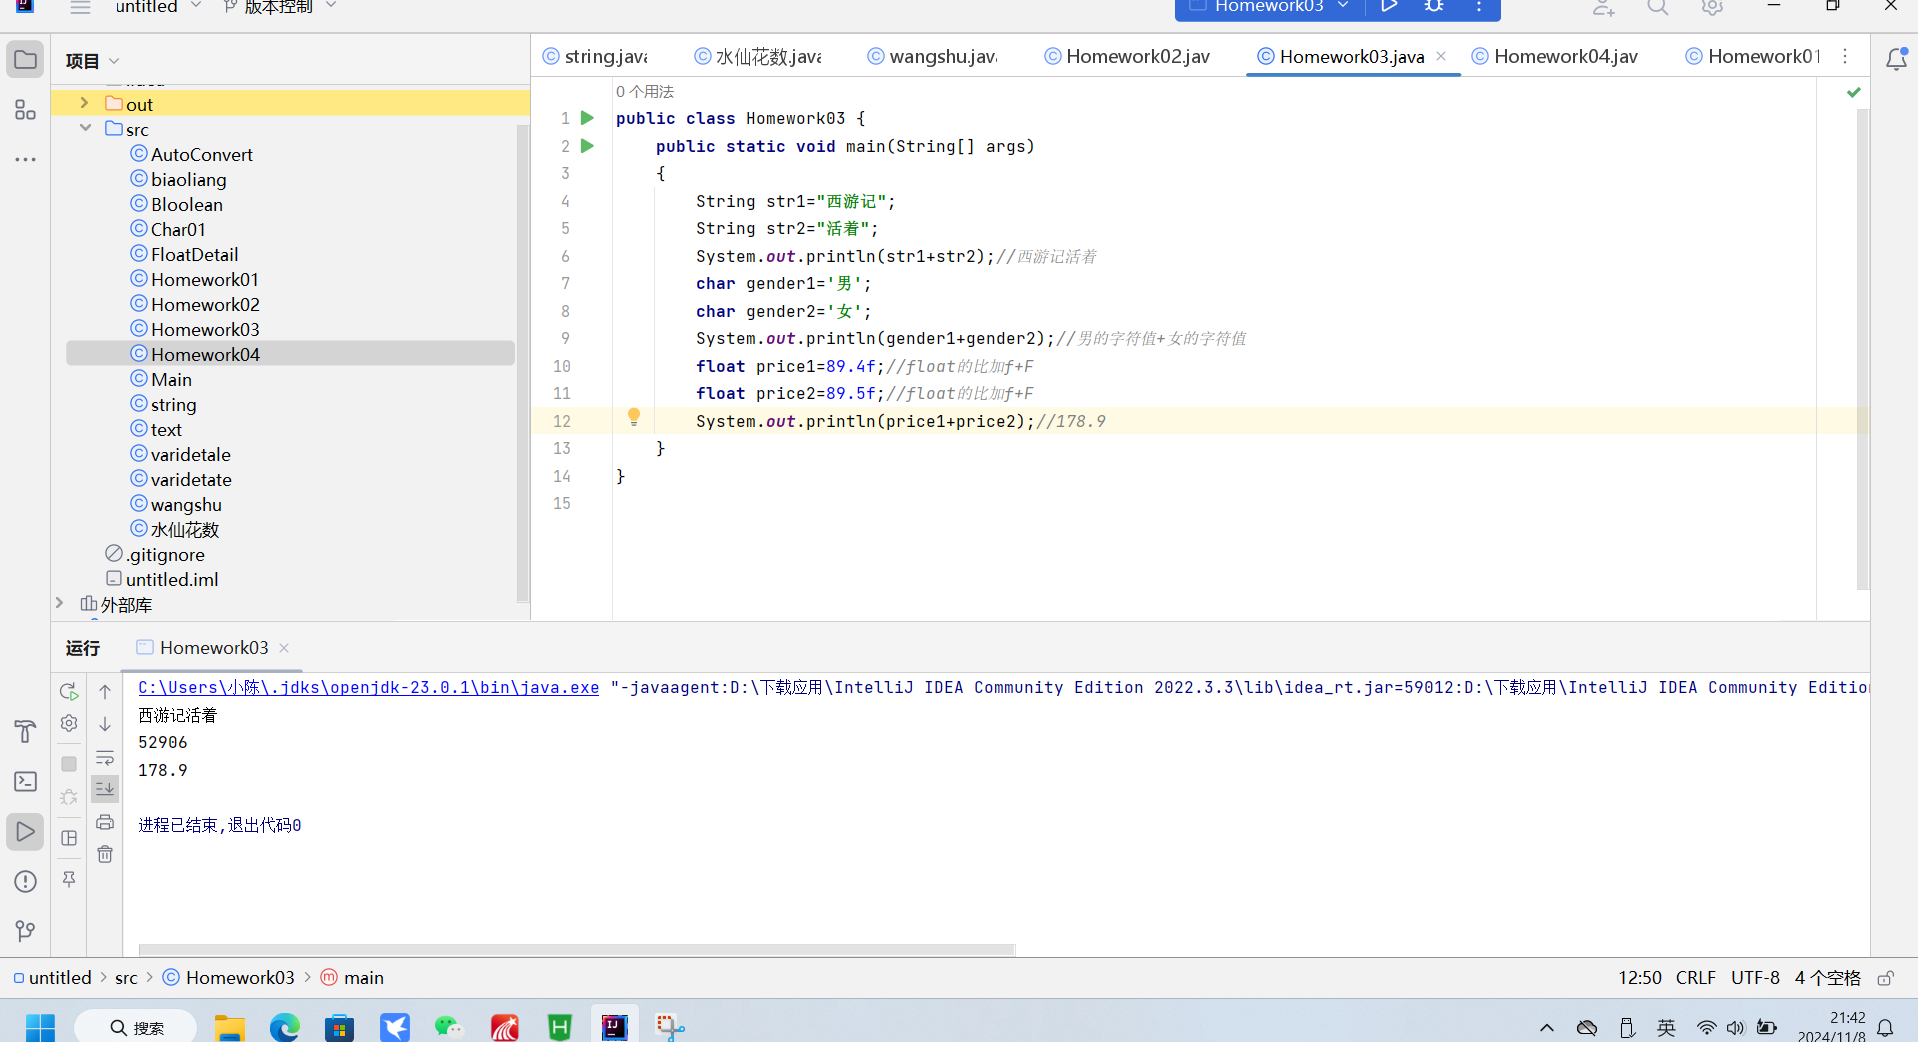Click the horizontal scrollbar in the Run console
This screenshot has height=1042, width=1918.
coord(577,949)
